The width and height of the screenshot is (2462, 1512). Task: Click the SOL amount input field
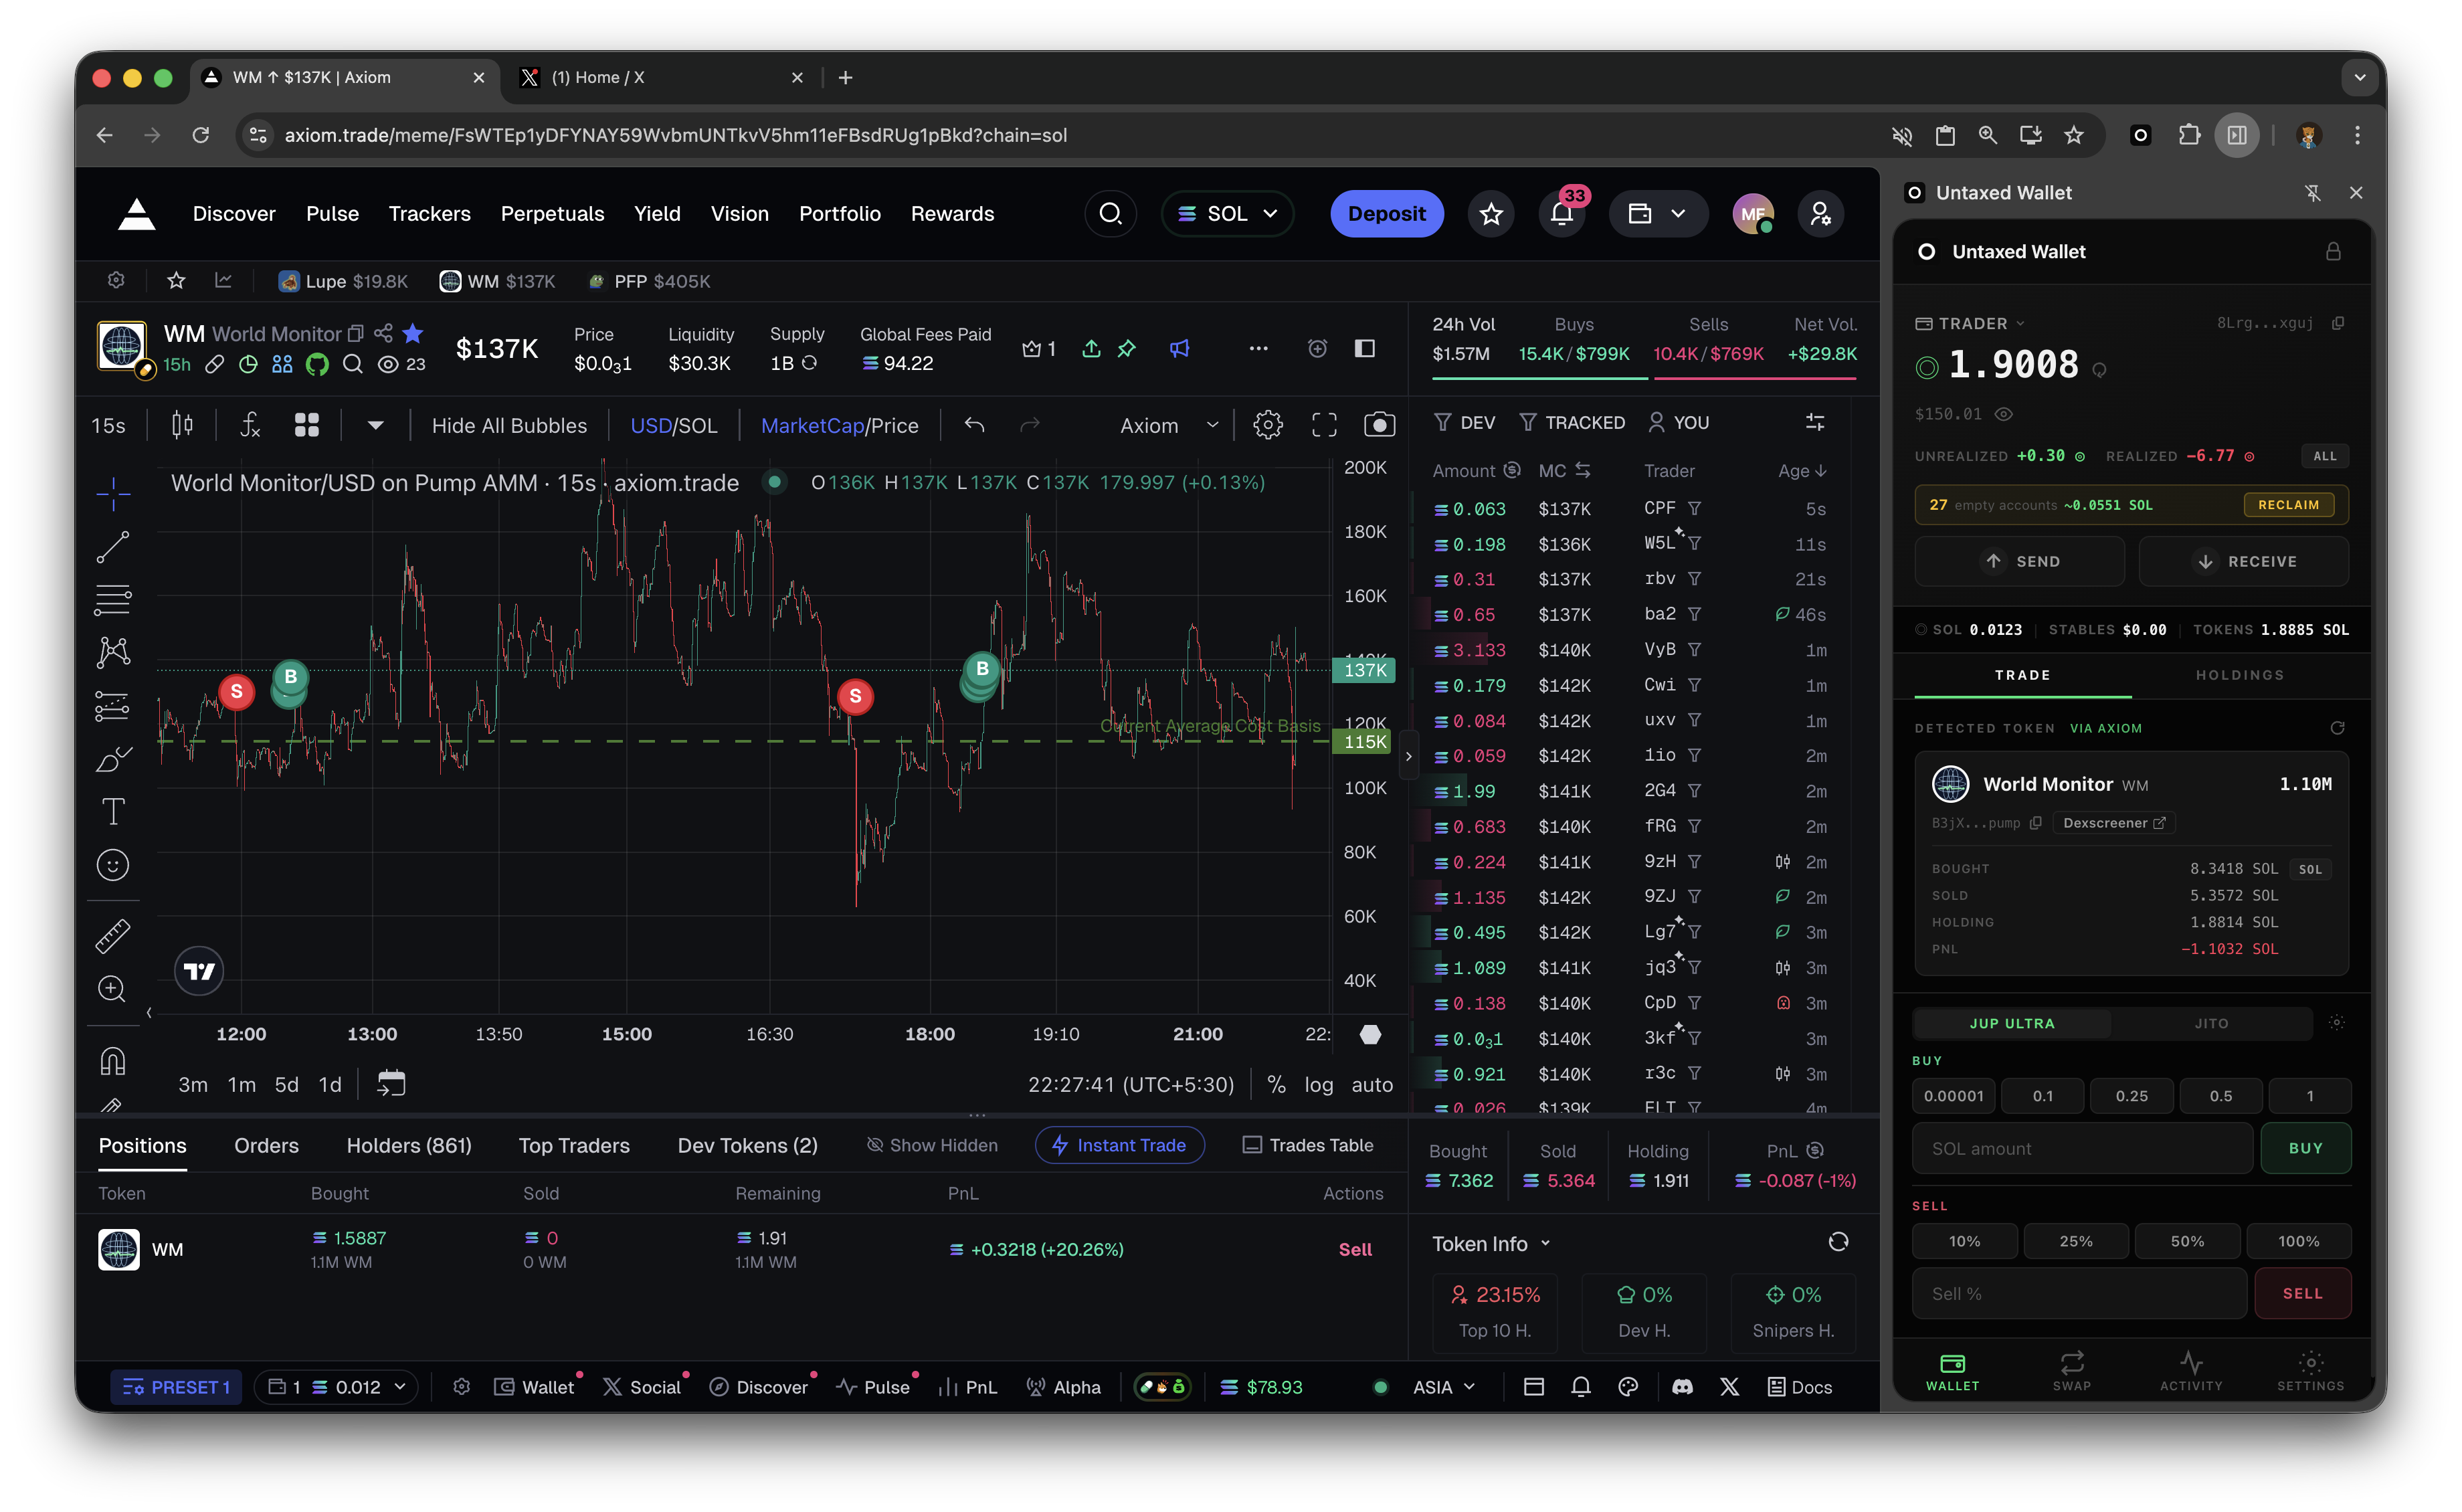pyautogui.click(x=2081, y=1148)
